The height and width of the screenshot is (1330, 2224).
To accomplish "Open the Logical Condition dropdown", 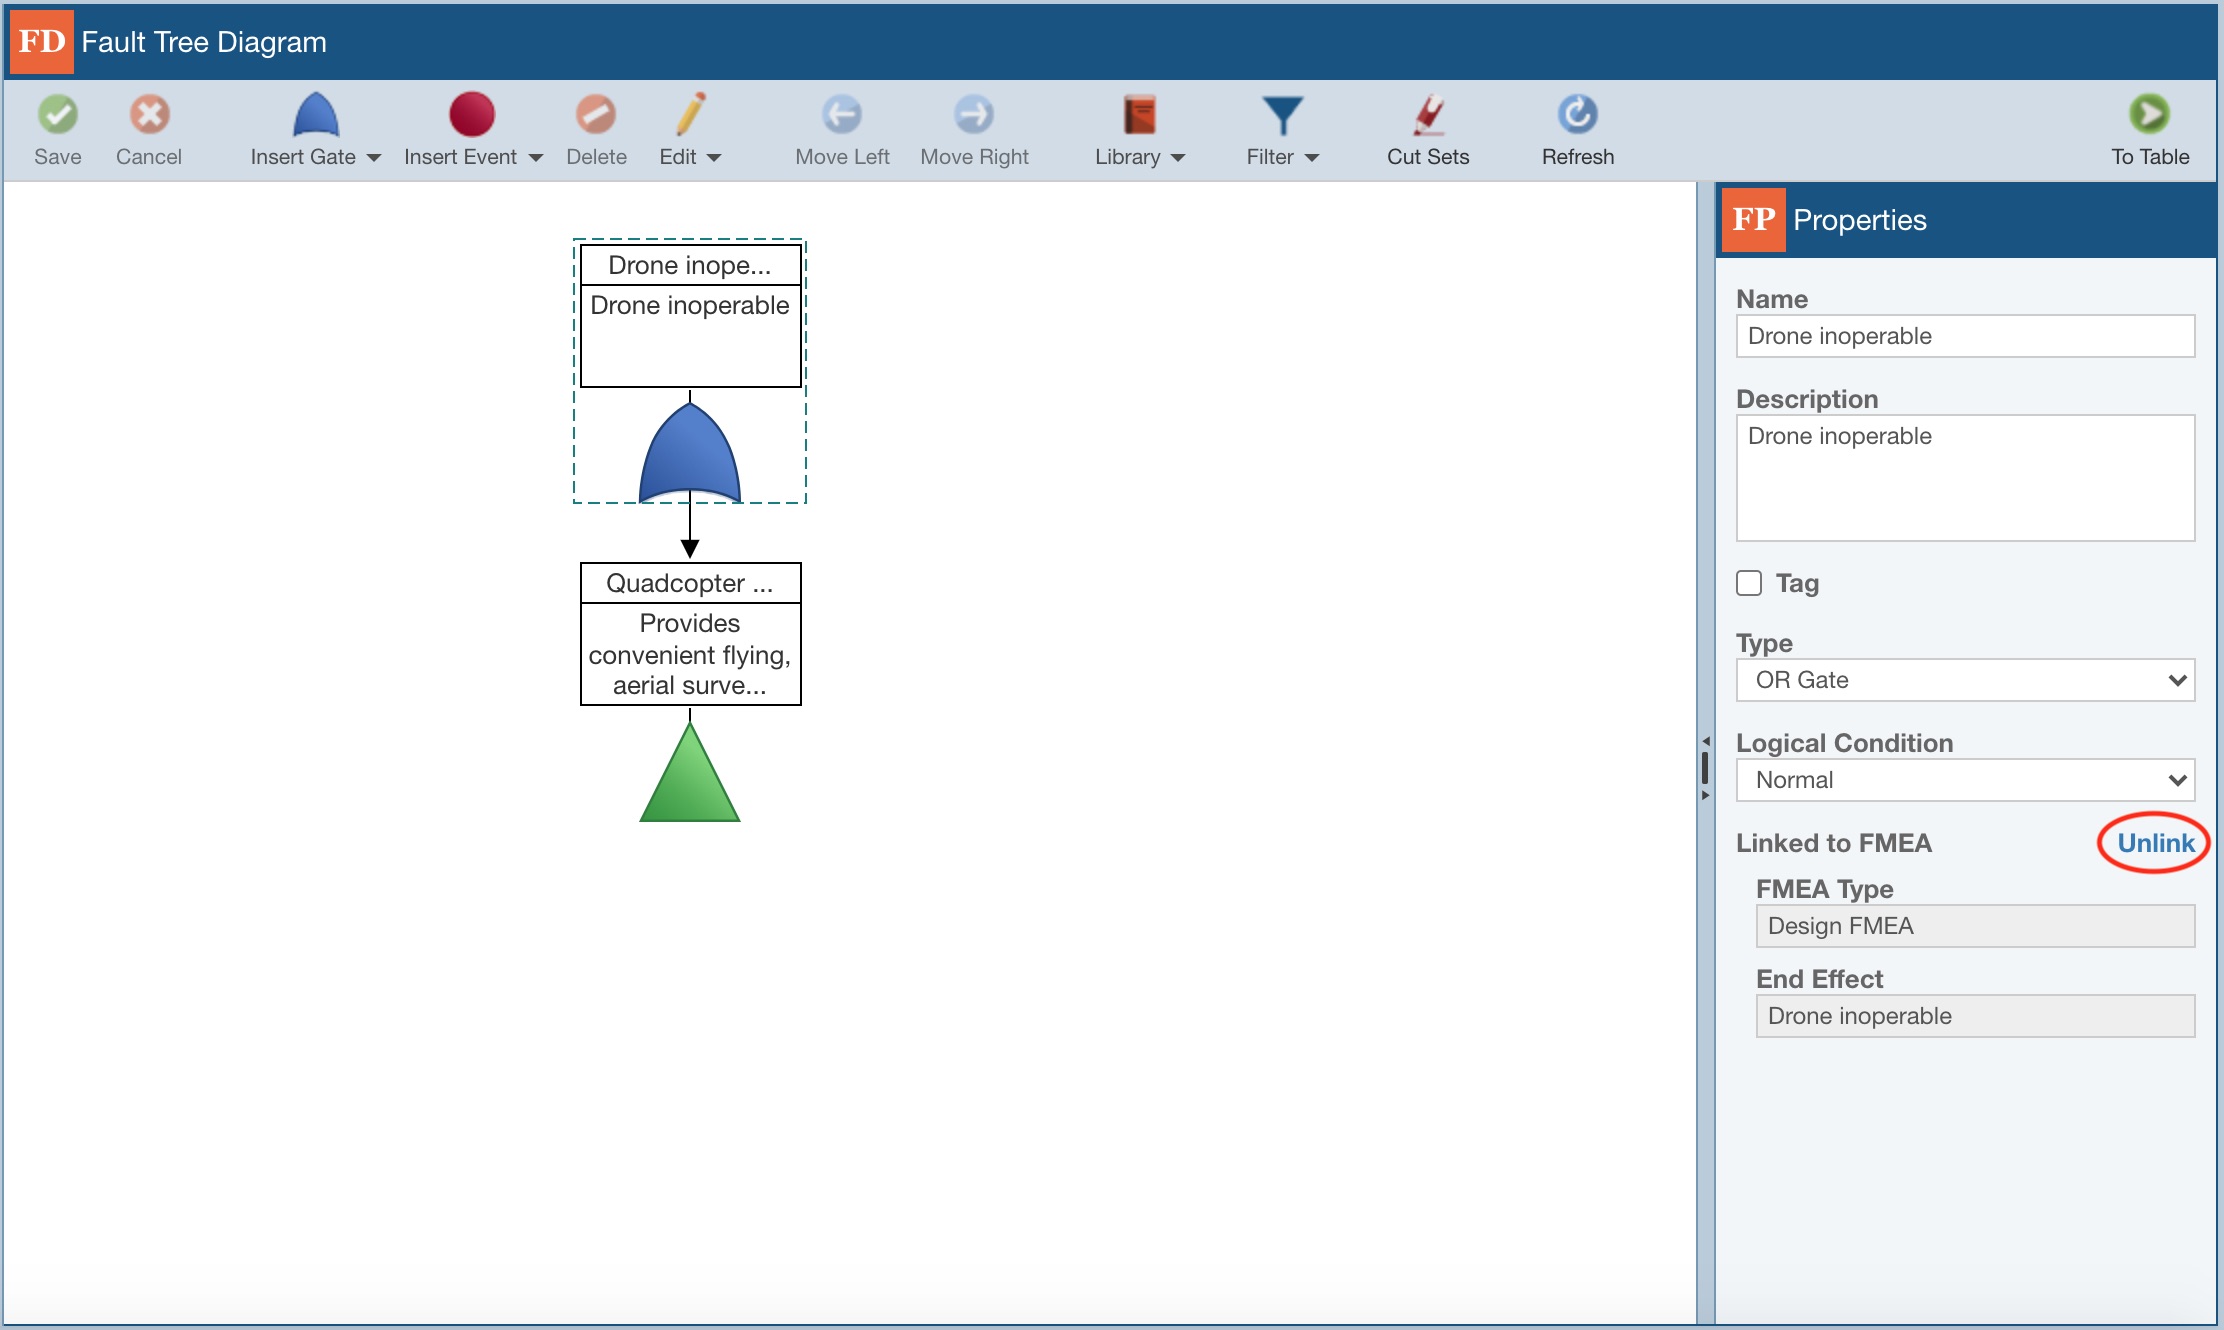I will point(1963,780).
